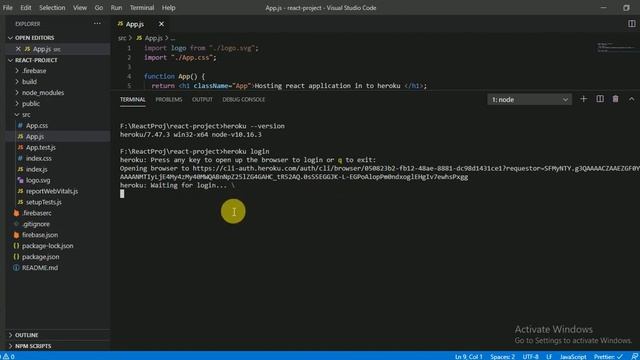
Task: Open the View menu
Action: pos(80,8)
